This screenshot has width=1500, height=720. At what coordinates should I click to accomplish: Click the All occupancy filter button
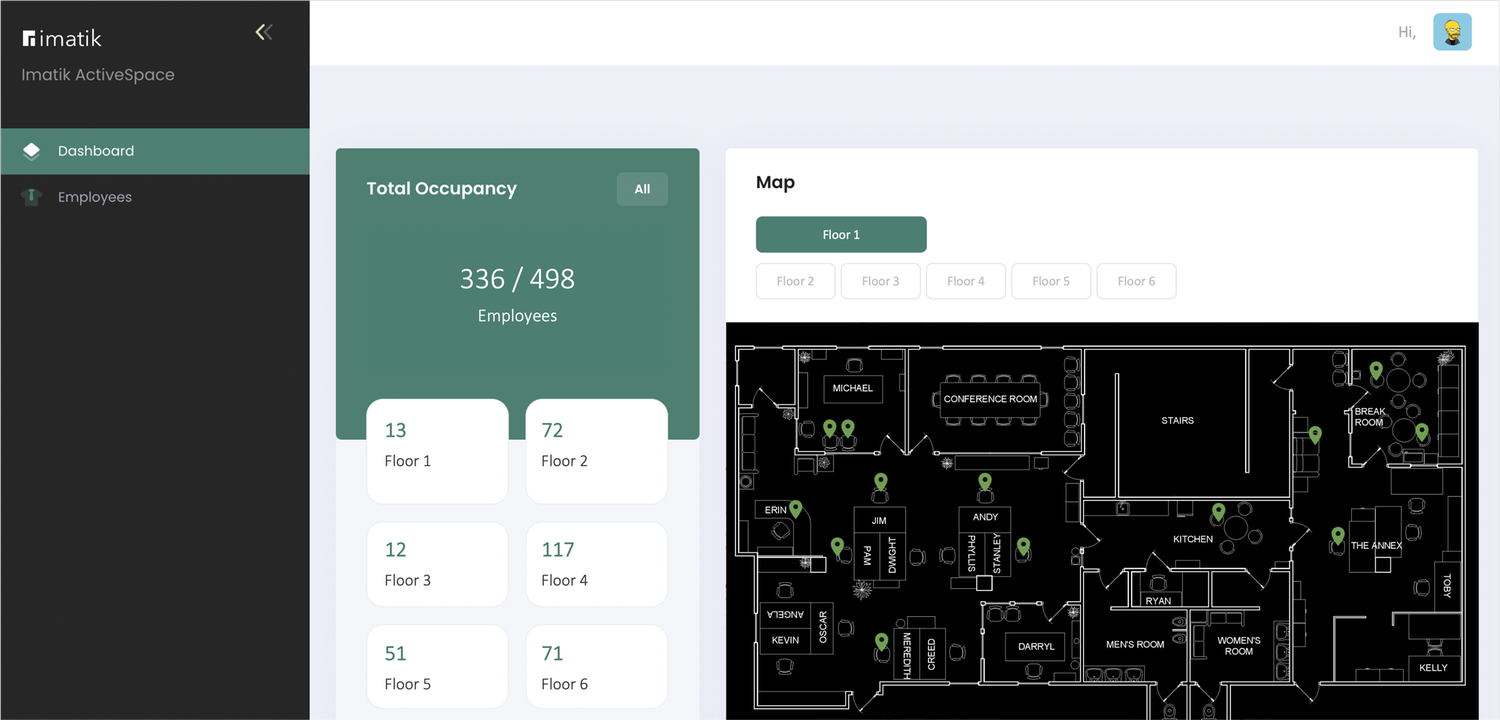642,189
